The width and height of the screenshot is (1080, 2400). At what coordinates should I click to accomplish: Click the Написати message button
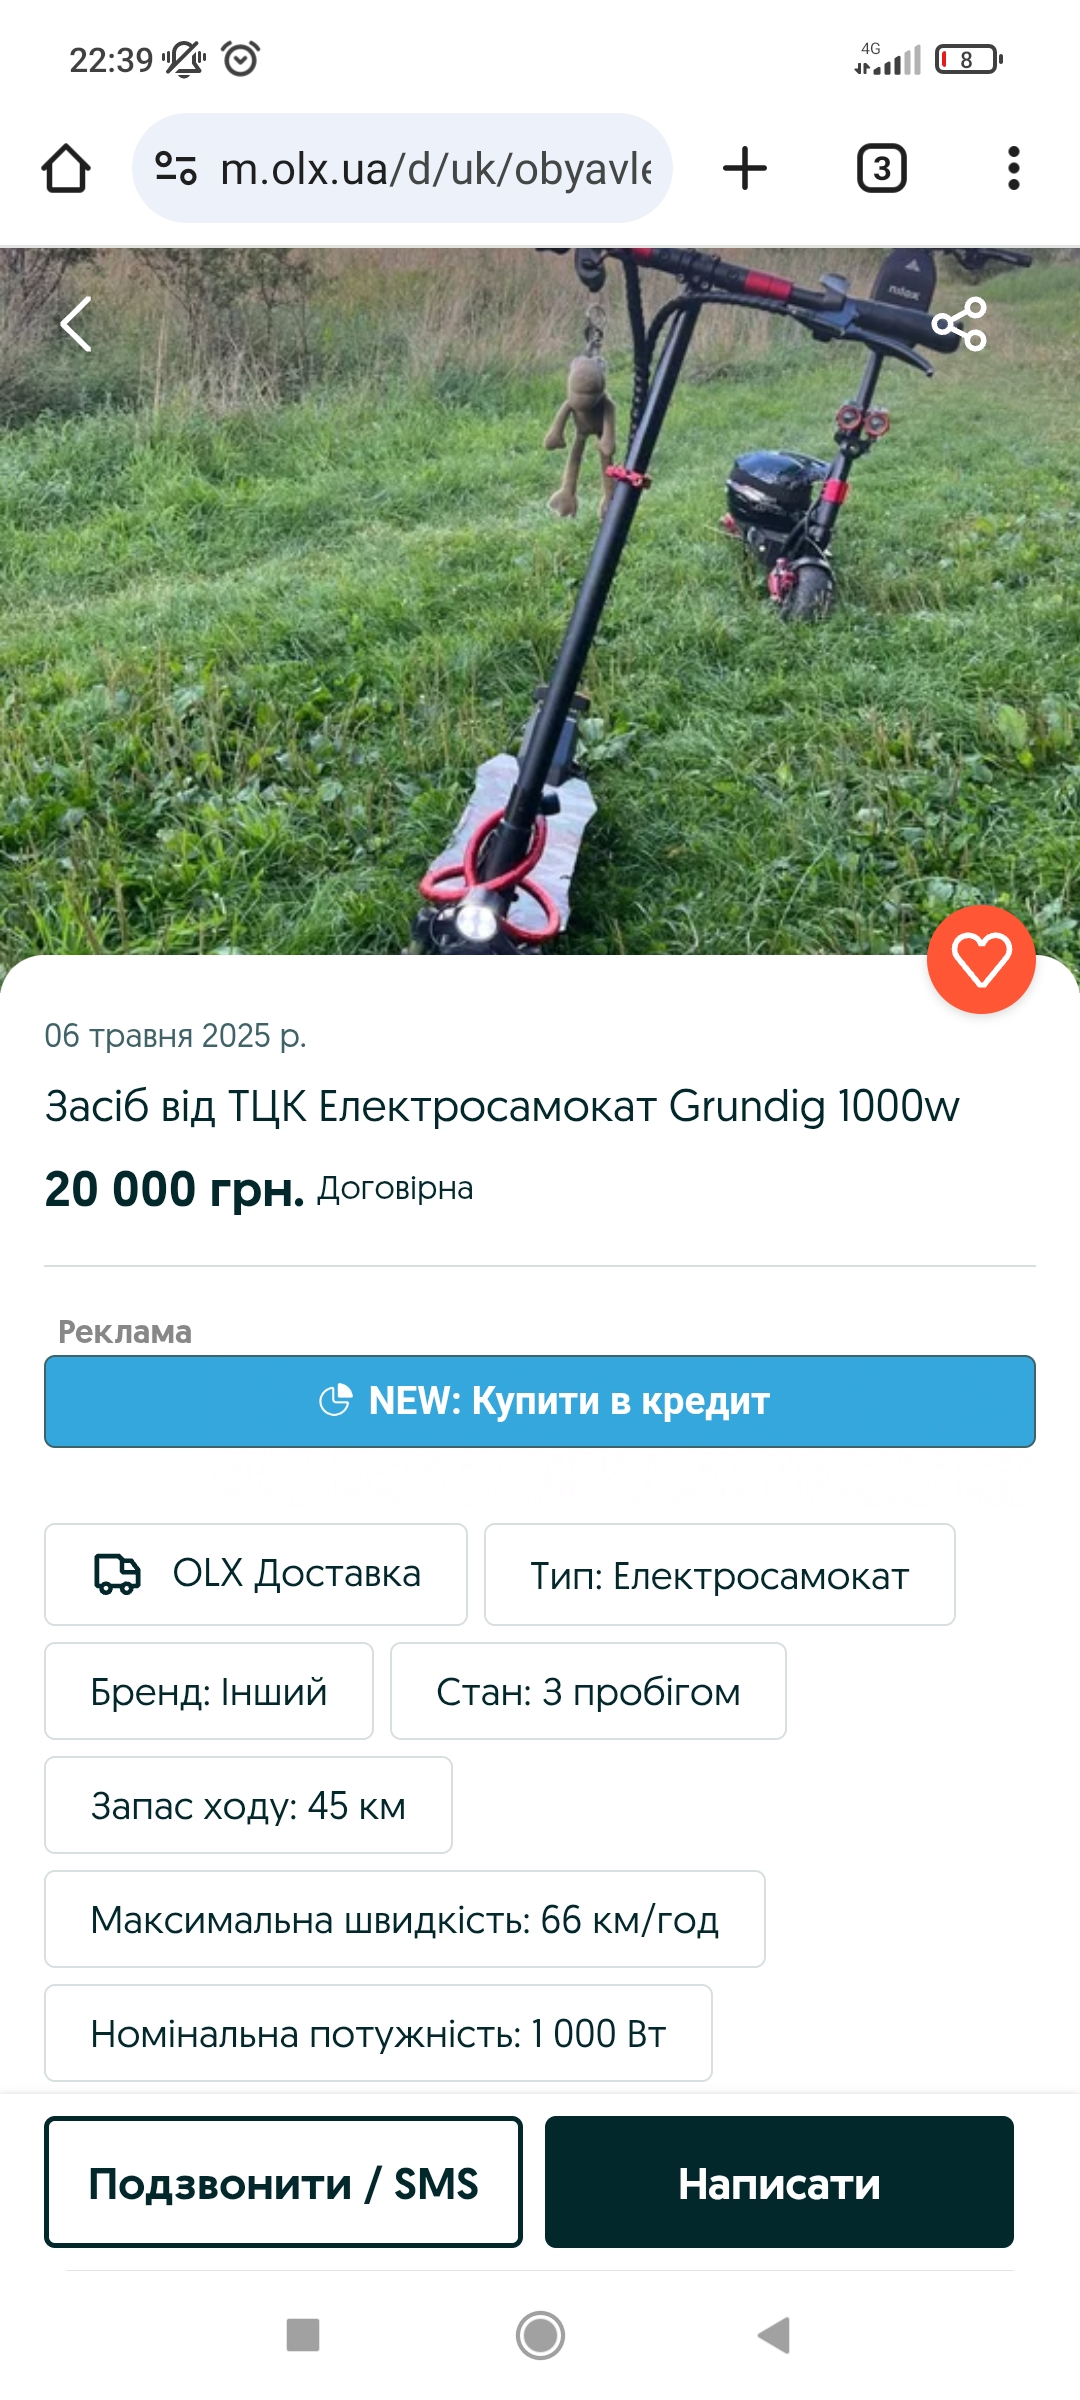(x=779, y=2182)
